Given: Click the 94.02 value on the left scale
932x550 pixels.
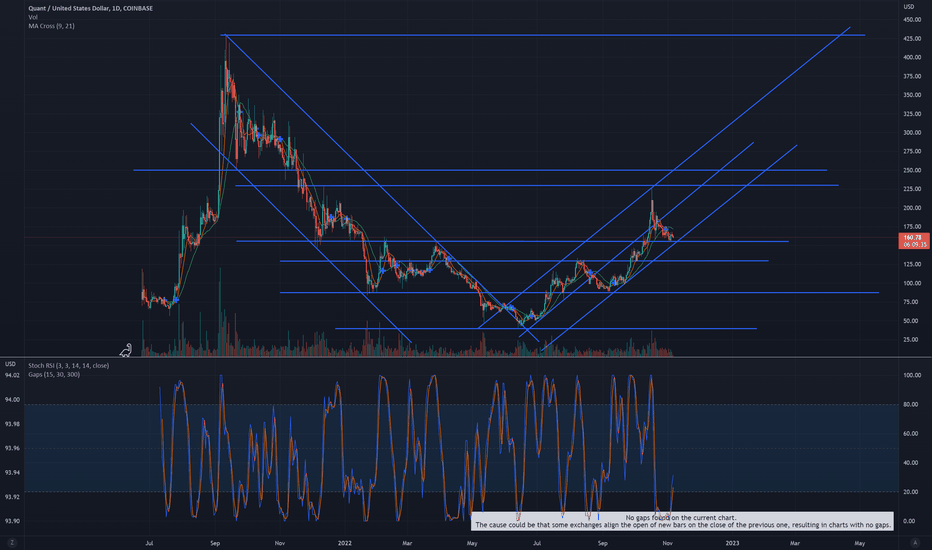Looking at the screenshot, I should tap(12, 375).
